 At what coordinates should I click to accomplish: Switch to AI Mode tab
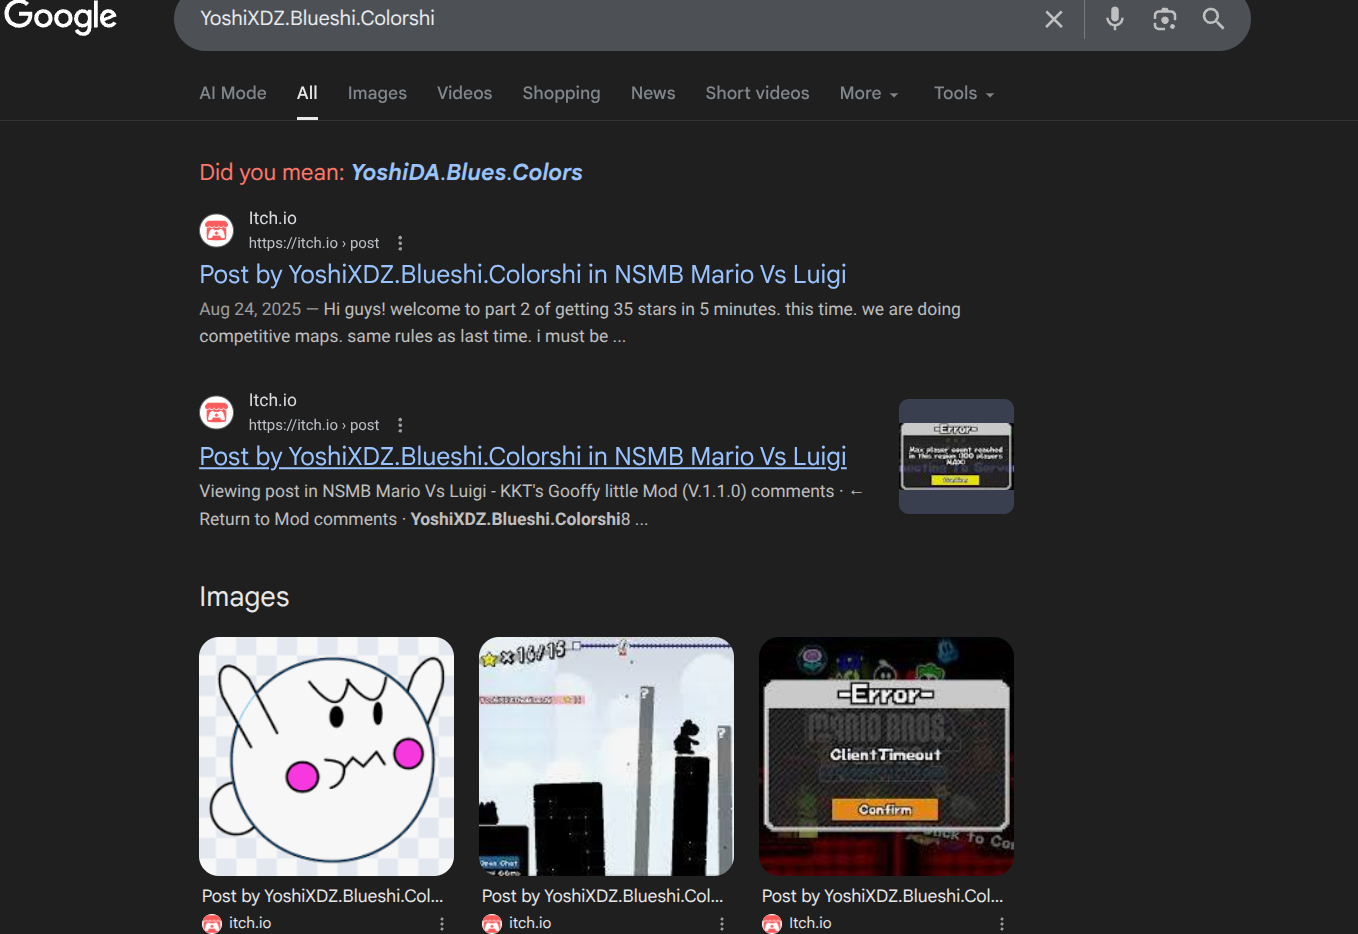233,93
